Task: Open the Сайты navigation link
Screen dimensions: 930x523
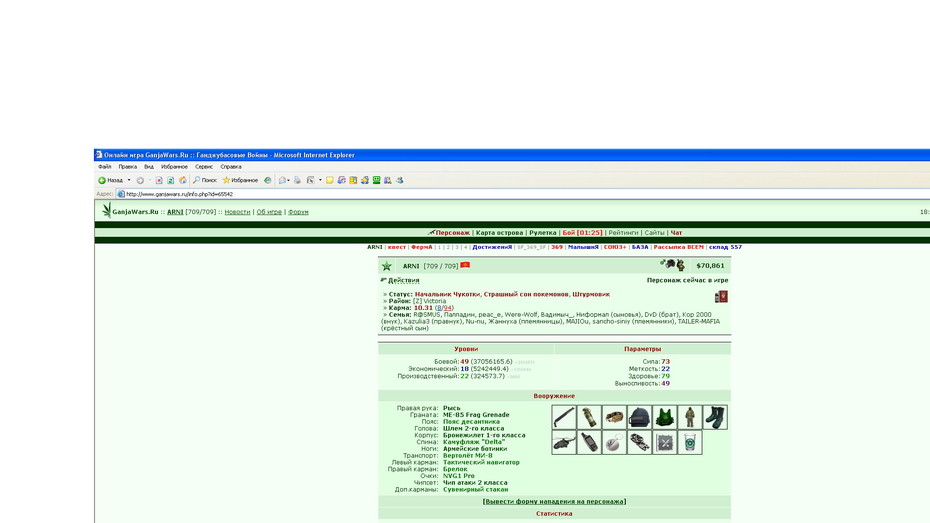Action: tap(654, 233)
